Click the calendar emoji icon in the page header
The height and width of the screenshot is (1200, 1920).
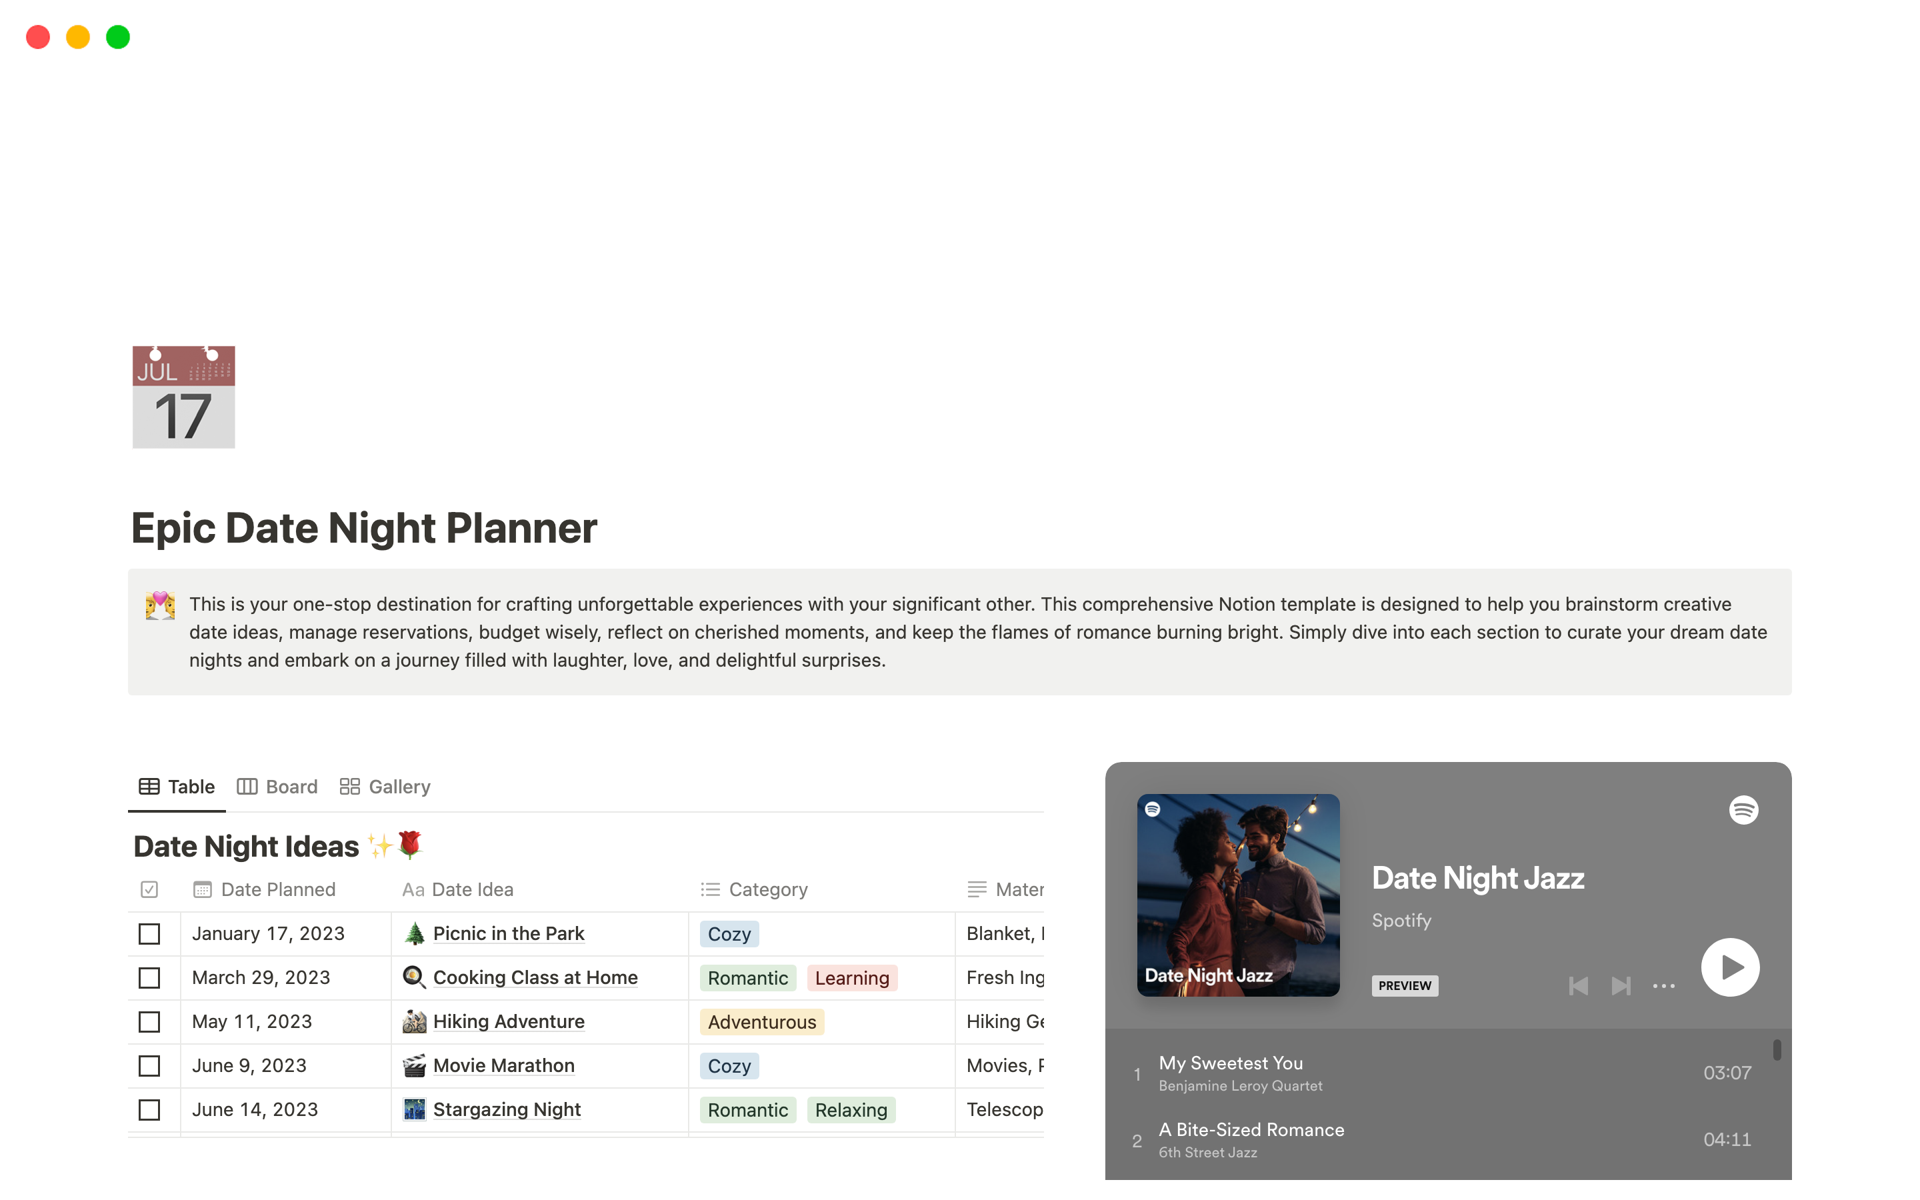185,401
